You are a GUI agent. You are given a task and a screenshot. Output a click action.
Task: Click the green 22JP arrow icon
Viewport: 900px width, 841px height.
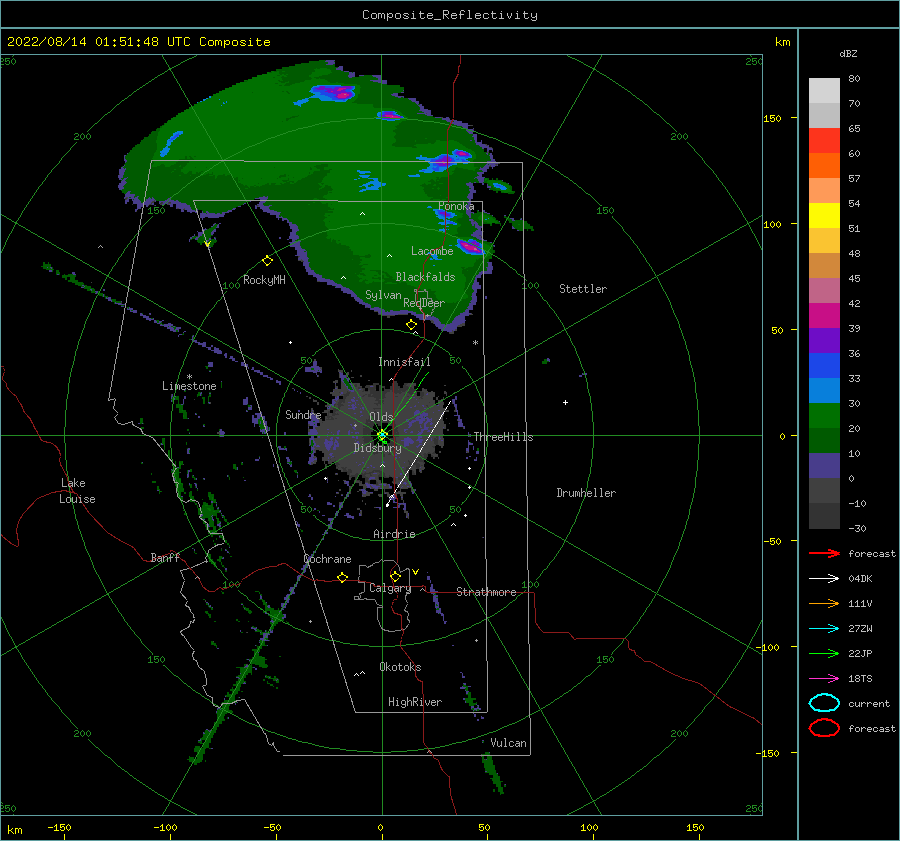(824, 653)
